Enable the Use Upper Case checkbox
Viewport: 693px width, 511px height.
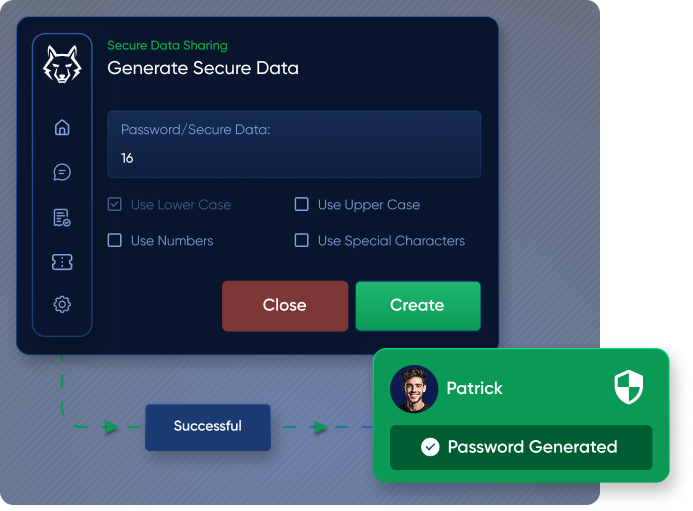click(x=301, y=205)
